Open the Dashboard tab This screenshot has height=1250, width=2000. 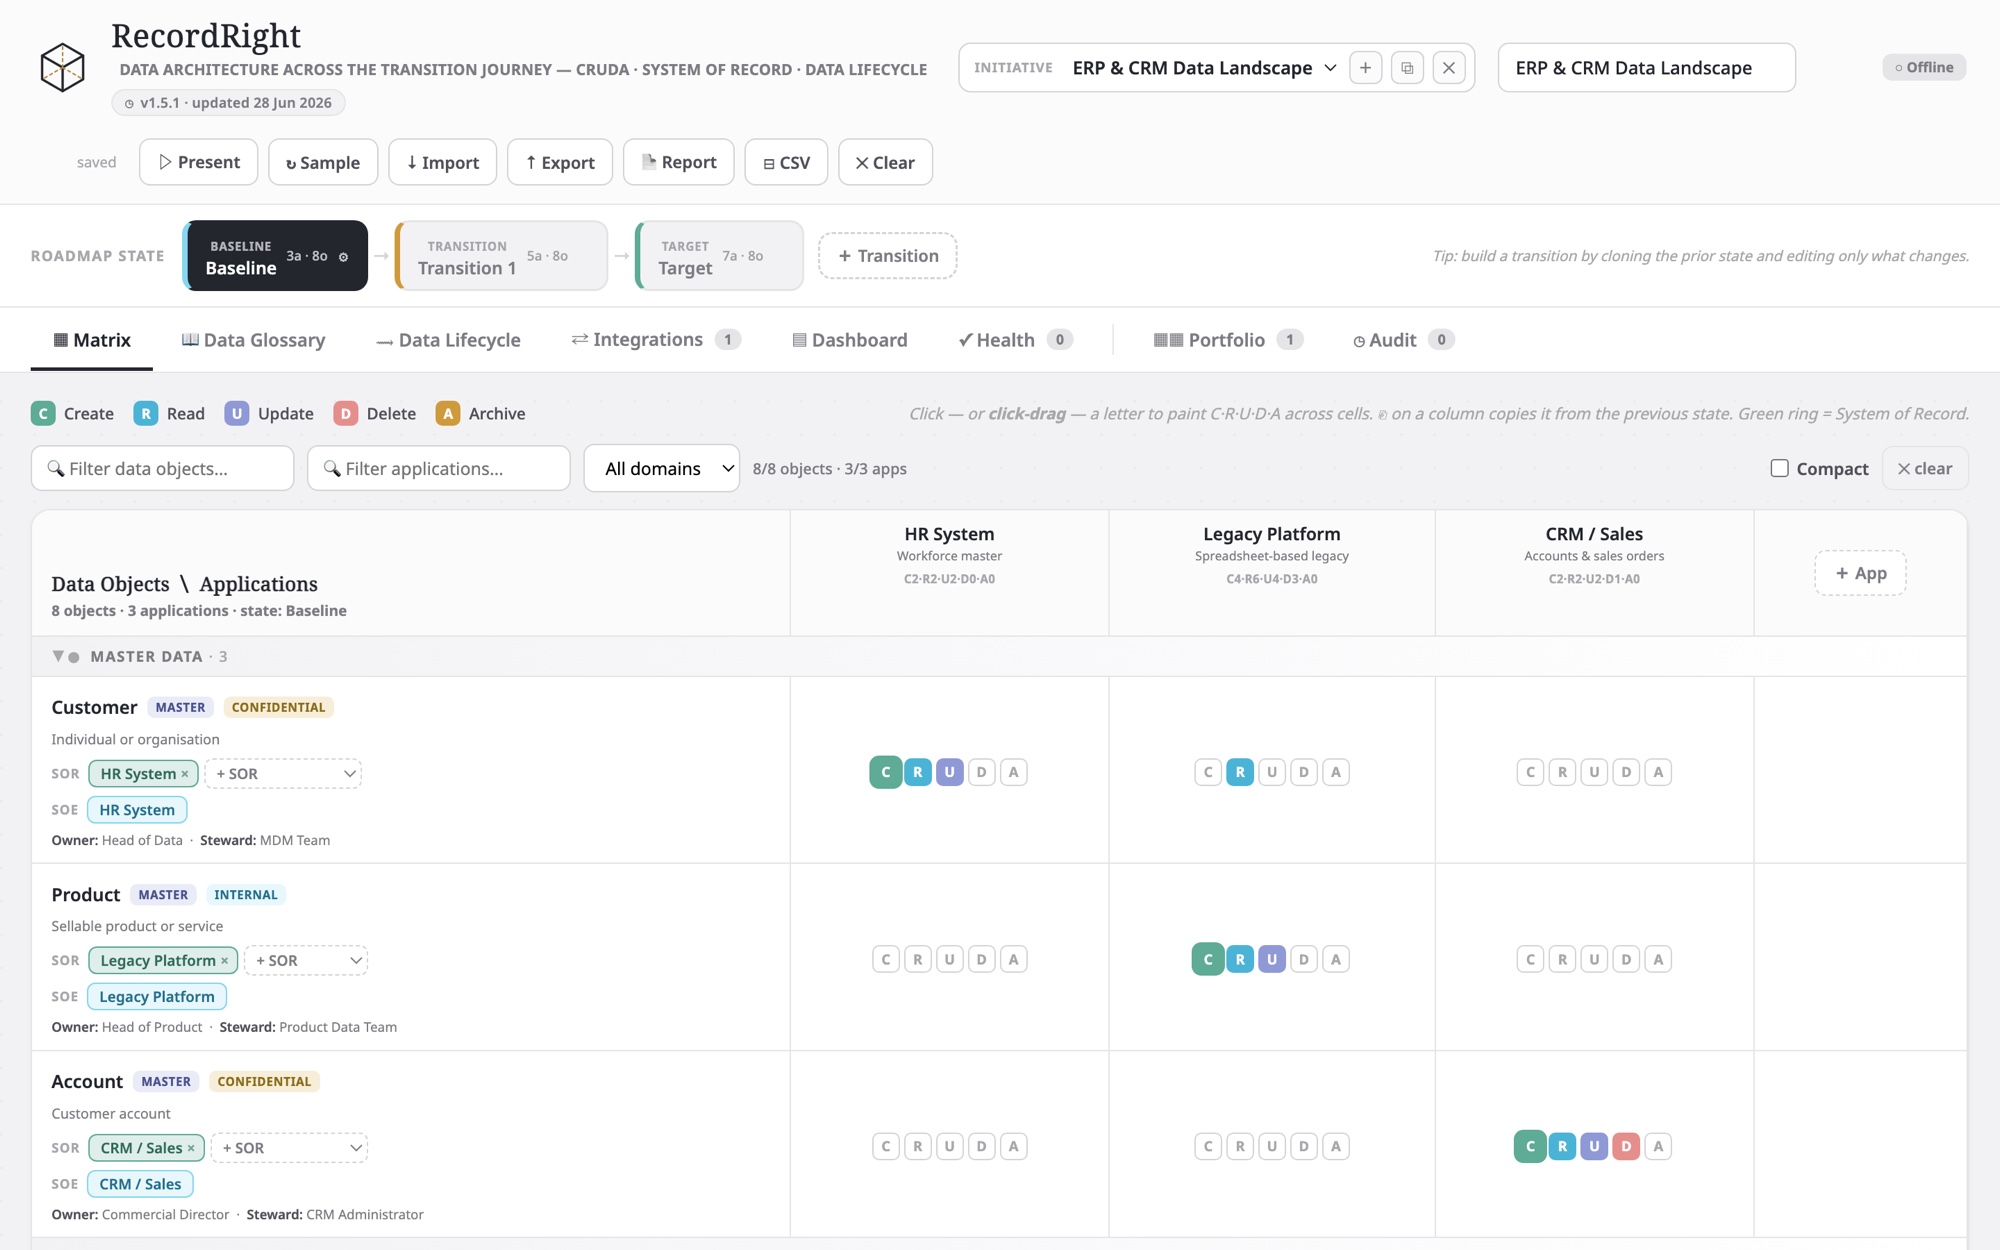(x=849, y=340)
